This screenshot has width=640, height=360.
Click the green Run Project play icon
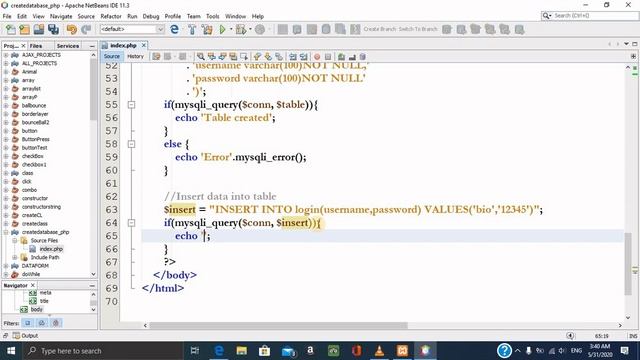(x=222, y=29)
